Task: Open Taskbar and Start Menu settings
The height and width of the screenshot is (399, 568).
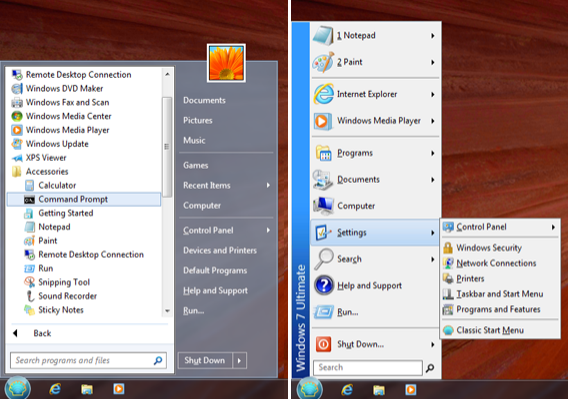Action: 500,294
